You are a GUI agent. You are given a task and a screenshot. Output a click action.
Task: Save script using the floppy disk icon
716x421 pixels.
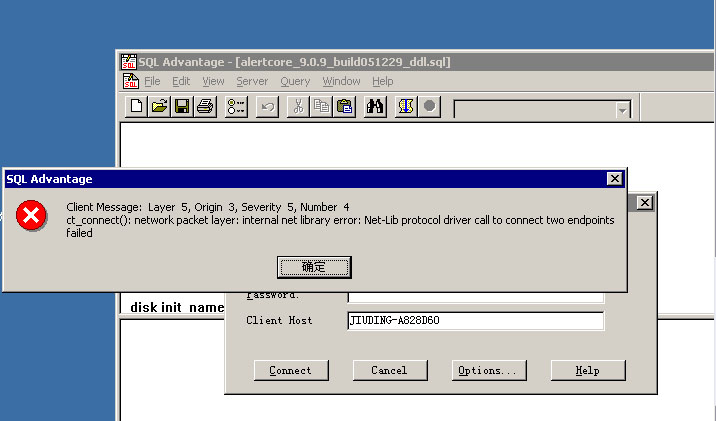[182, 107]
